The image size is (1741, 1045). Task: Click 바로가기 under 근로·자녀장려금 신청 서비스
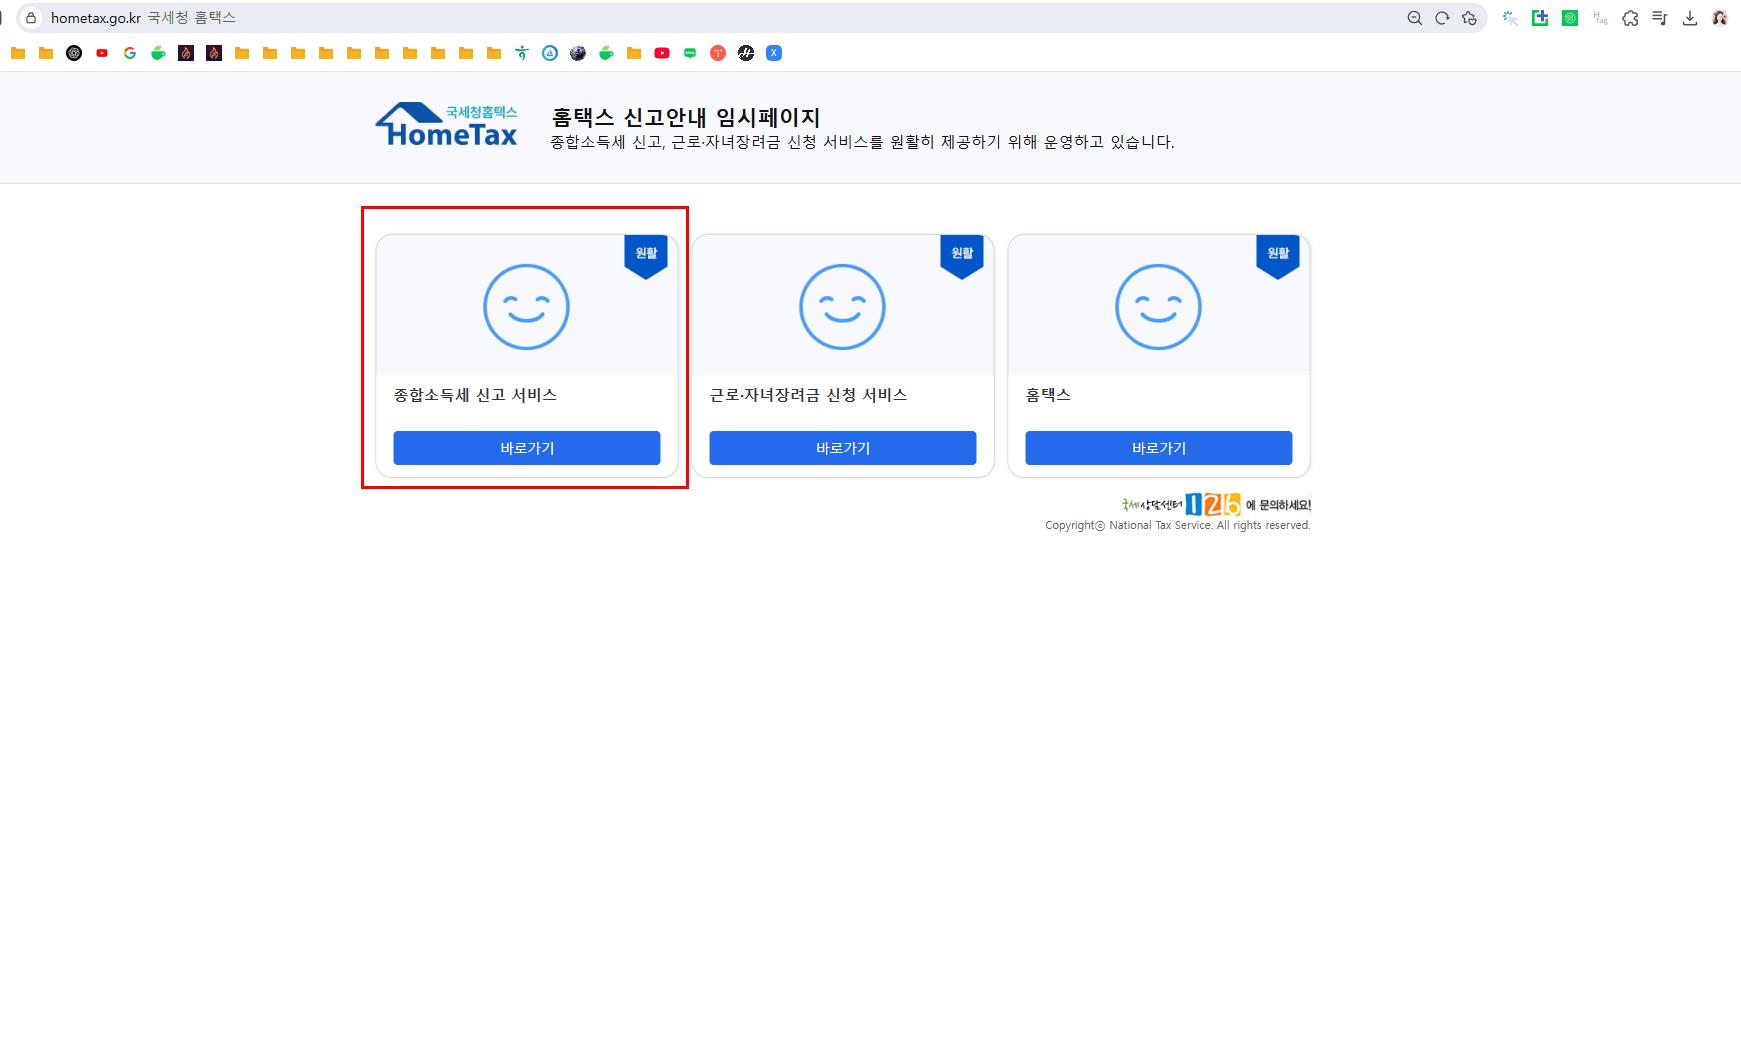(x=842, y=448)
